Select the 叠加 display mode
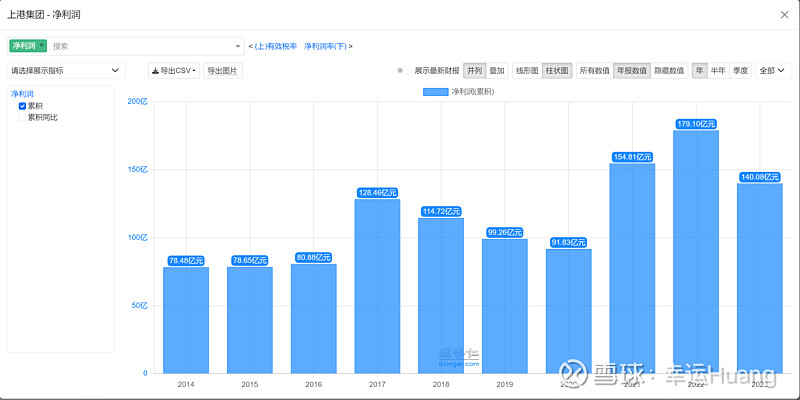 tap(497, 71)
